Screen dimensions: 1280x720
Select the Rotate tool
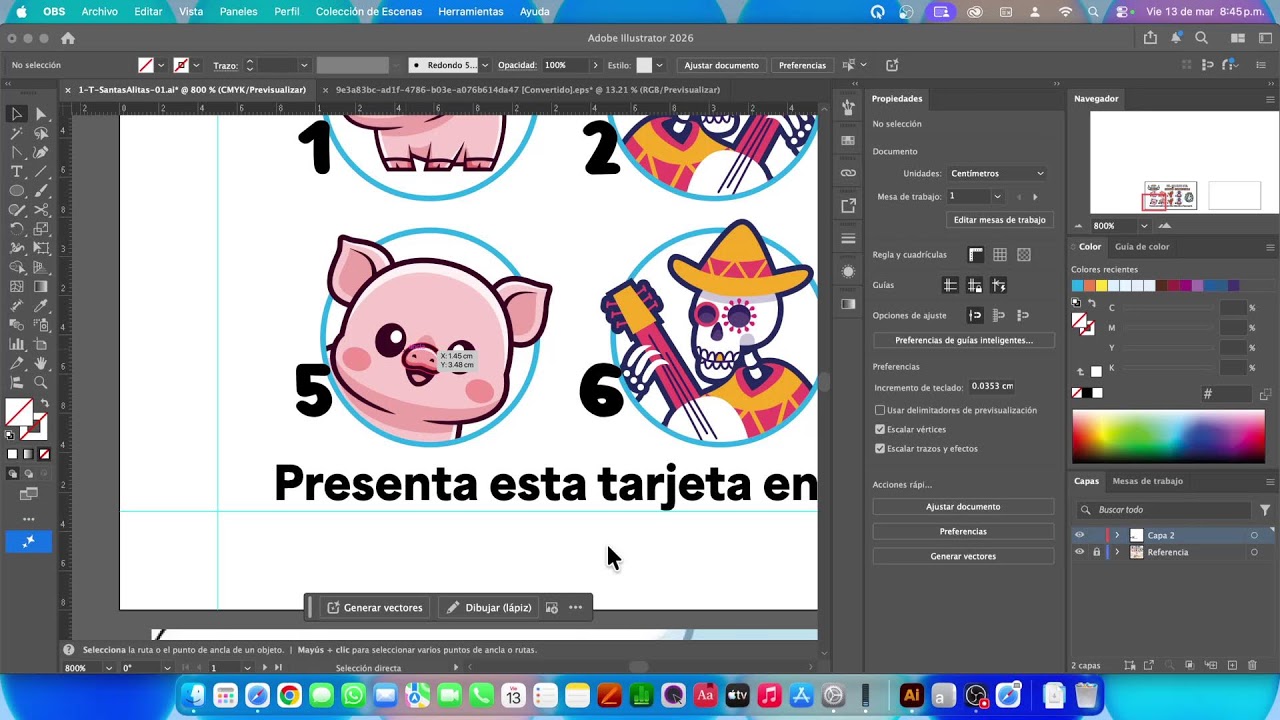(x=17, y=229)
